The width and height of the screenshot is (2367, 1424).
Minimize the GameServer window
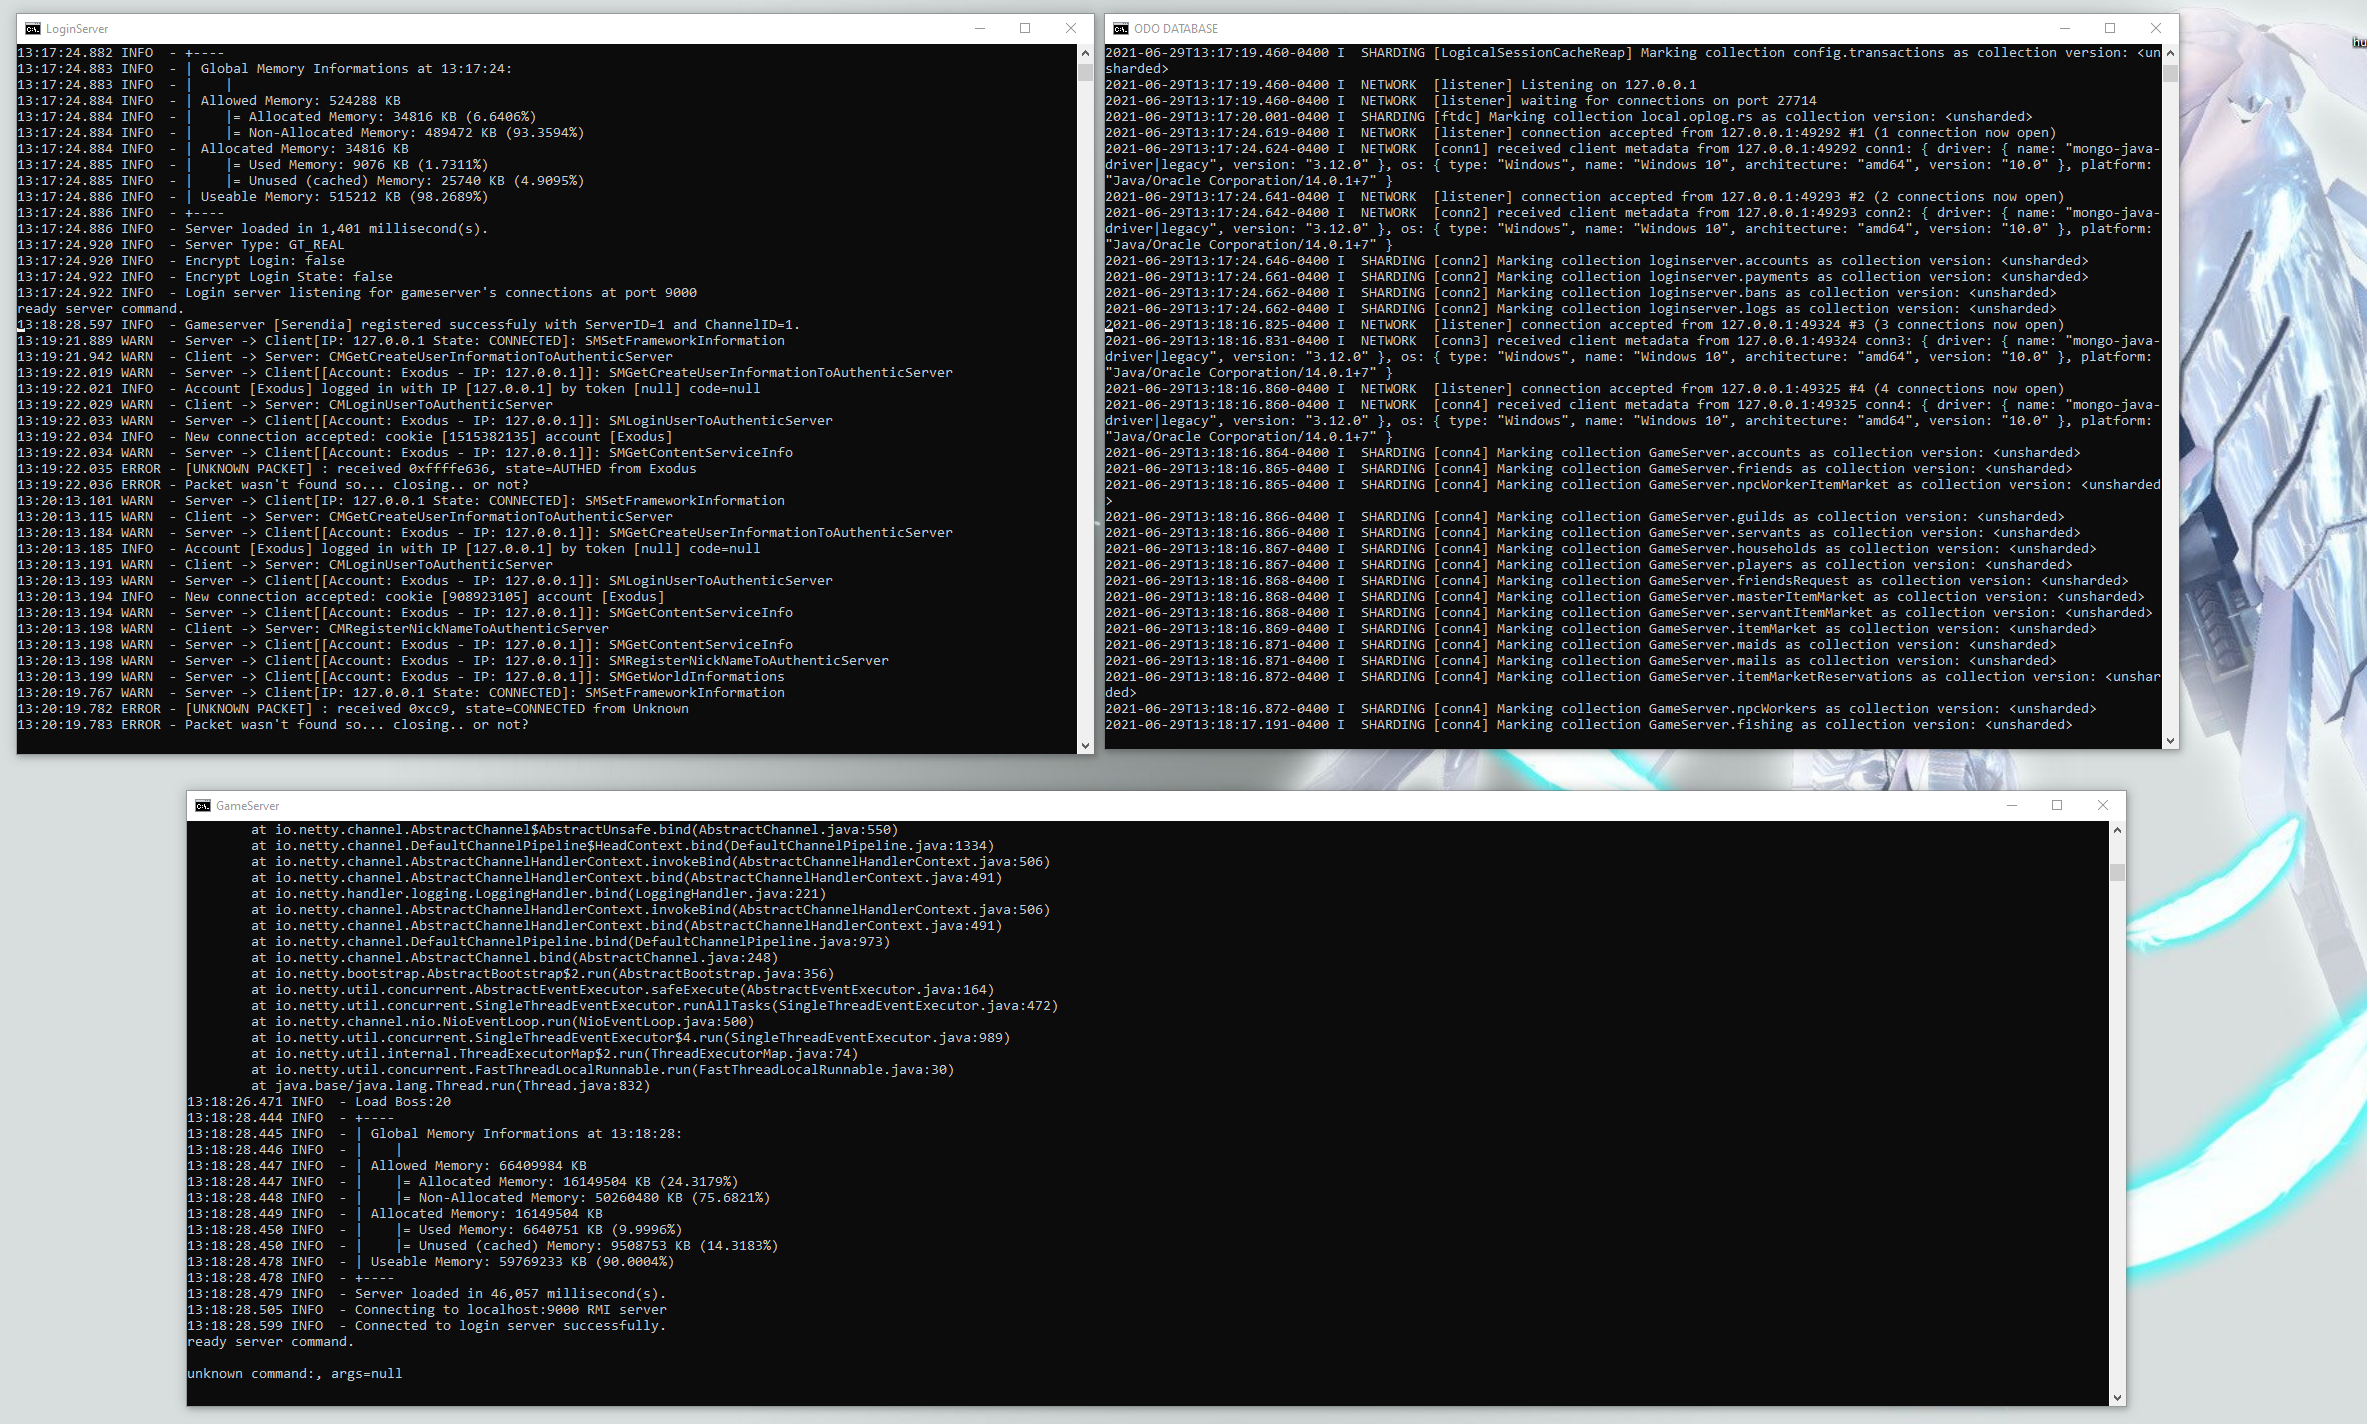(2011, 806)
